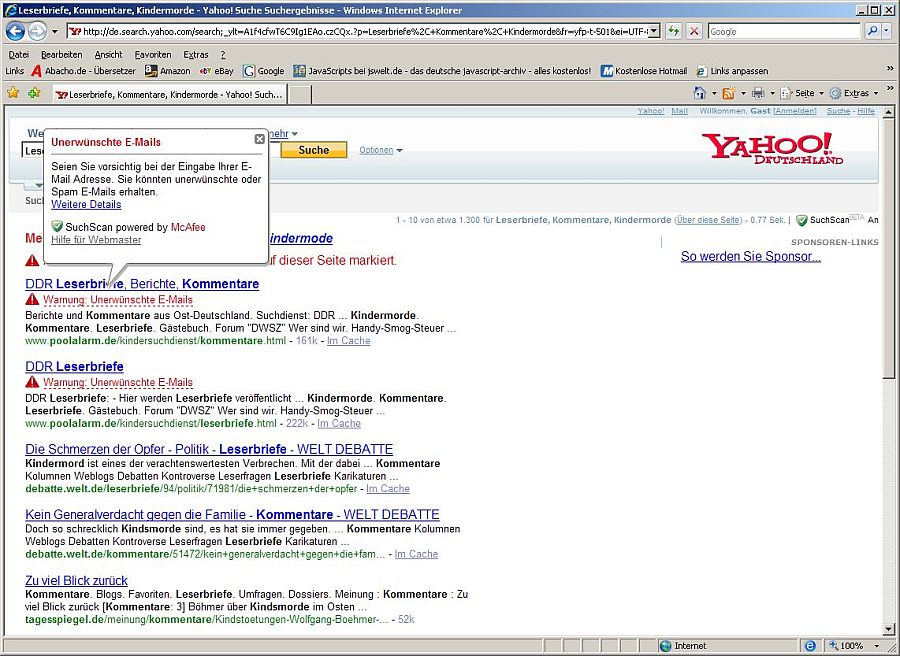Open the search provider dropdown arrow
Image resolution: width=900 pixels, height=656 pixels.
[886, 32]
